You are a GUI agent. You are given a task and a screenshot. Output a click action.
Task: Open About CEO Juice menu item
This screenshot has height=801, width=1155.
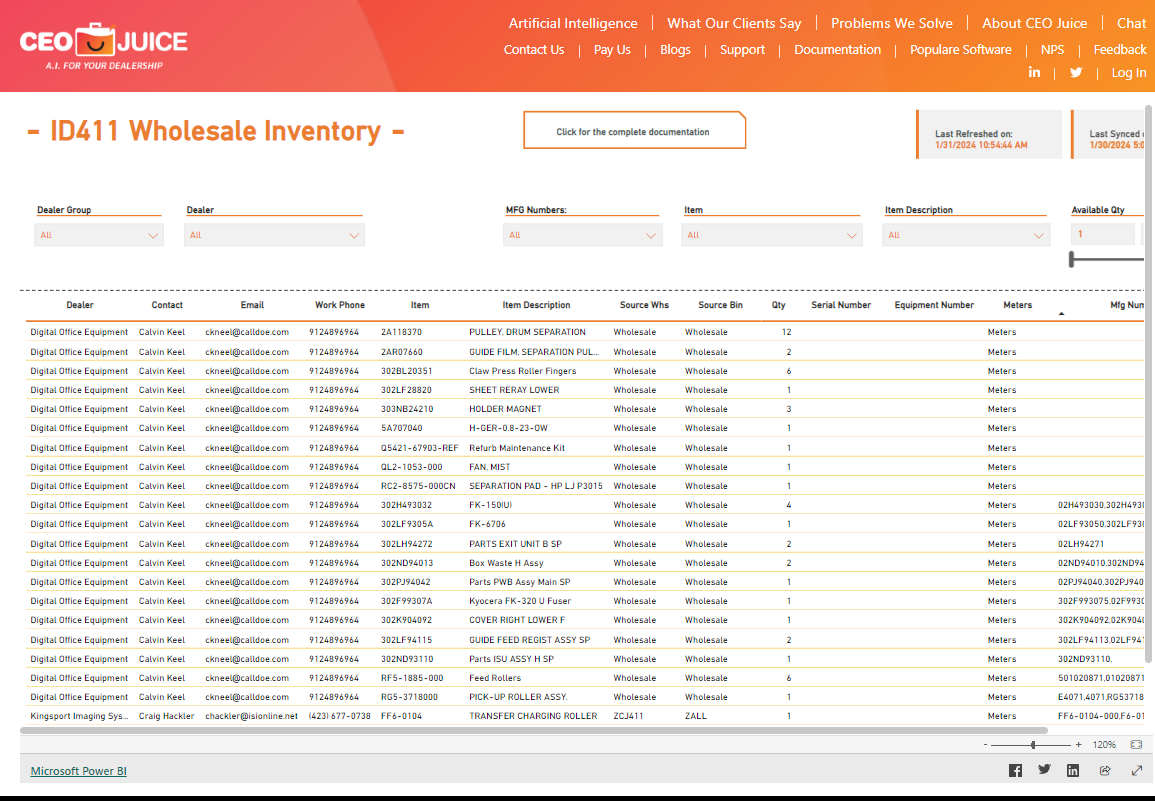1034,24
